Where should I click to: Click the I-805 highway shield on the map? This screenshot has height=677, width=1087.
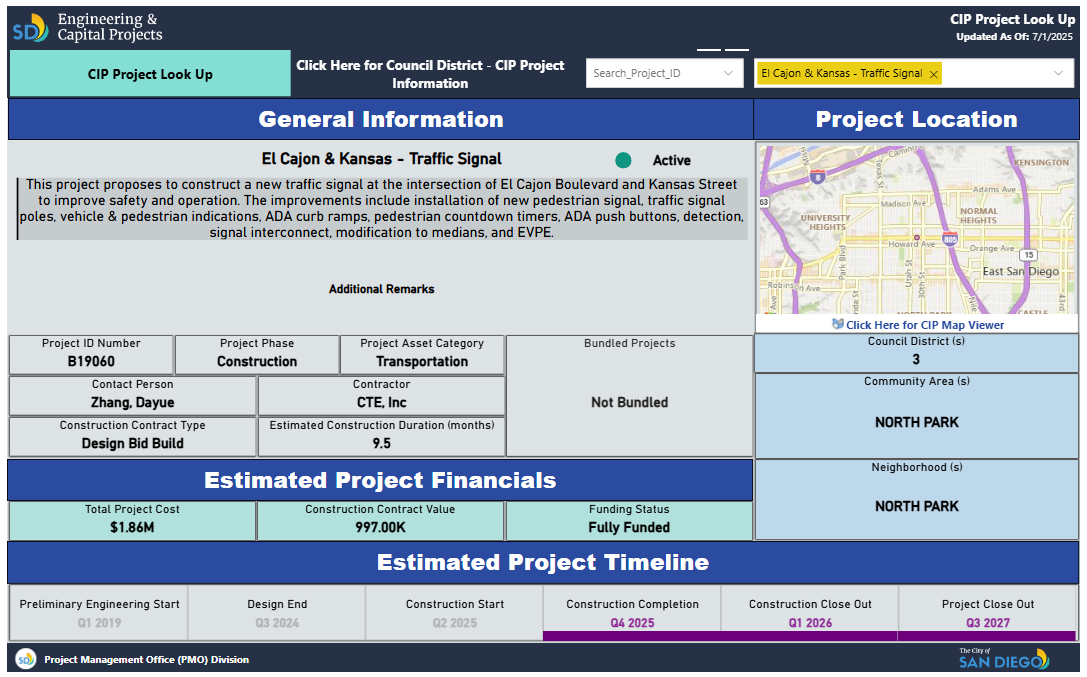(949, 240)
